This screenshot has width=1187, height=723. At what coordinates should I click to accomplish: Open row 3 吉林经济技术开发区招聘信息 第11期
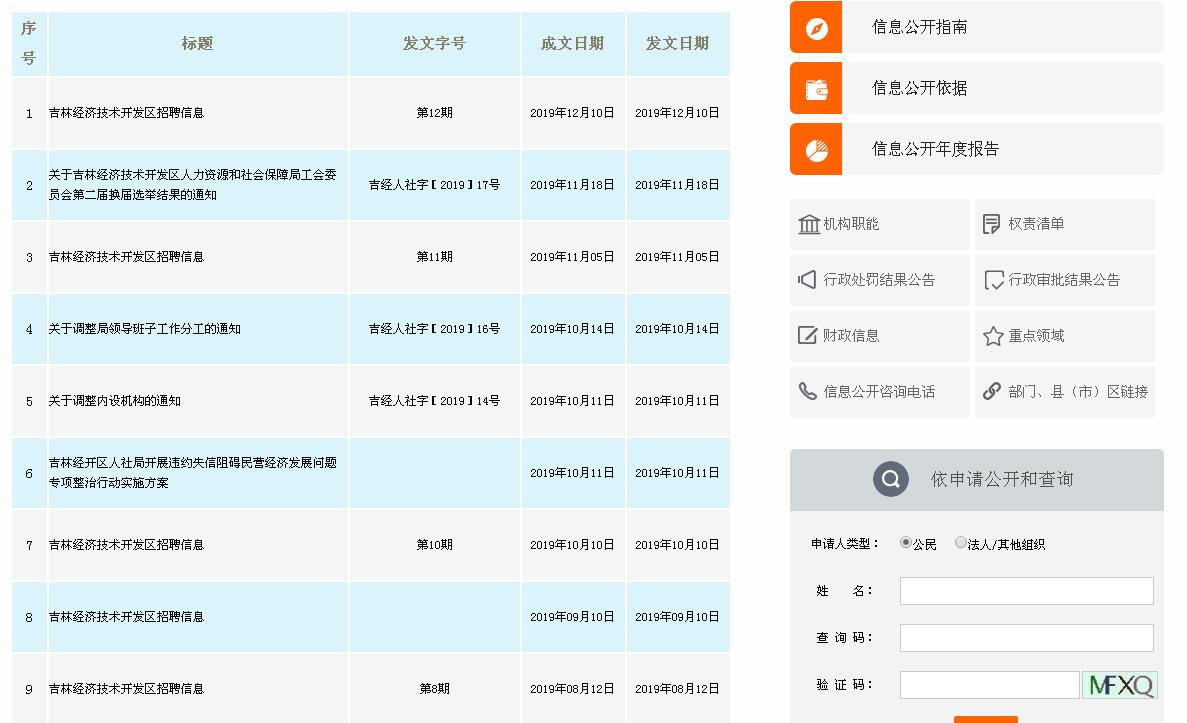point(126,257)
